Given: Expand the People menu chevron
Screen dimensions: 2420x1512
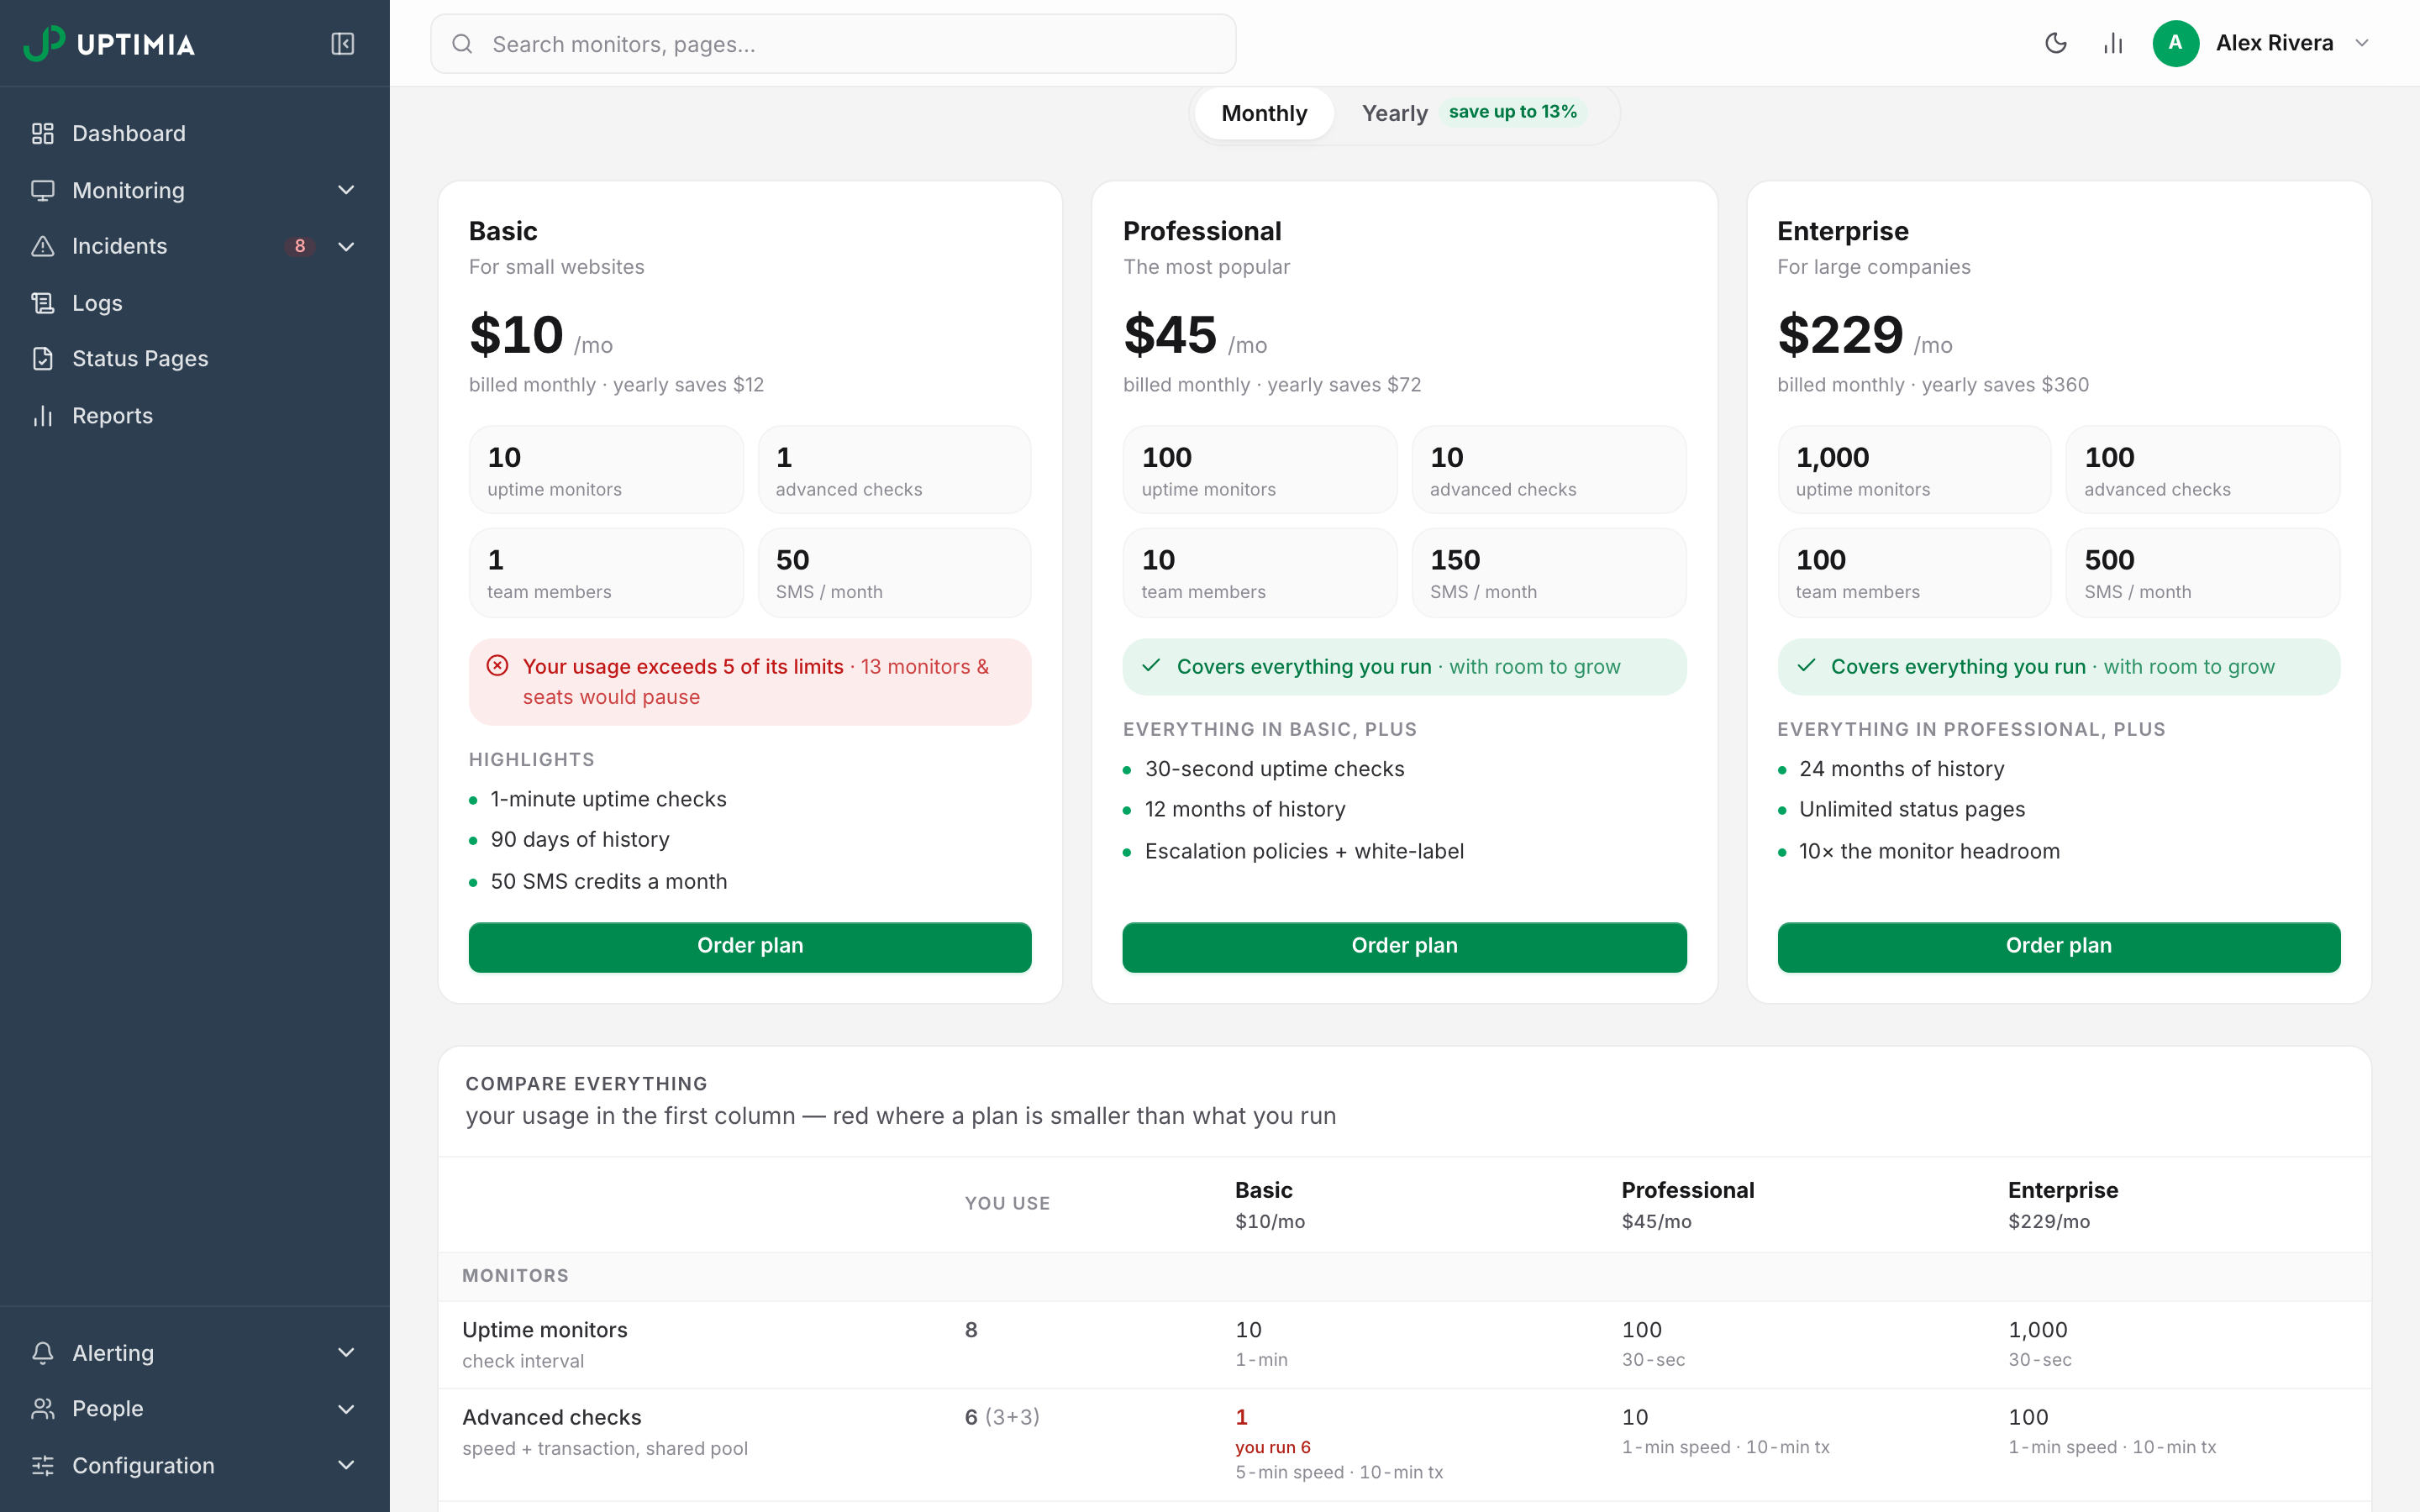Looking at the screenshot, I should 346,1408.
